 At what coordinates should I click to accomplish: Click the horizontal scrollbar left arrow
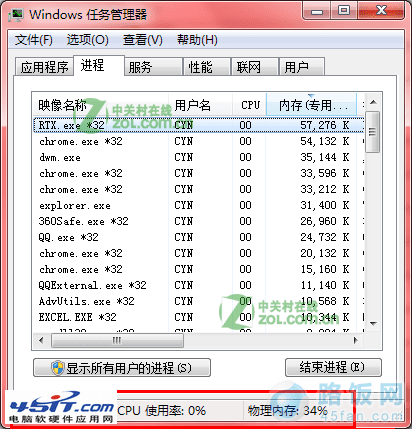pos(41,341)
